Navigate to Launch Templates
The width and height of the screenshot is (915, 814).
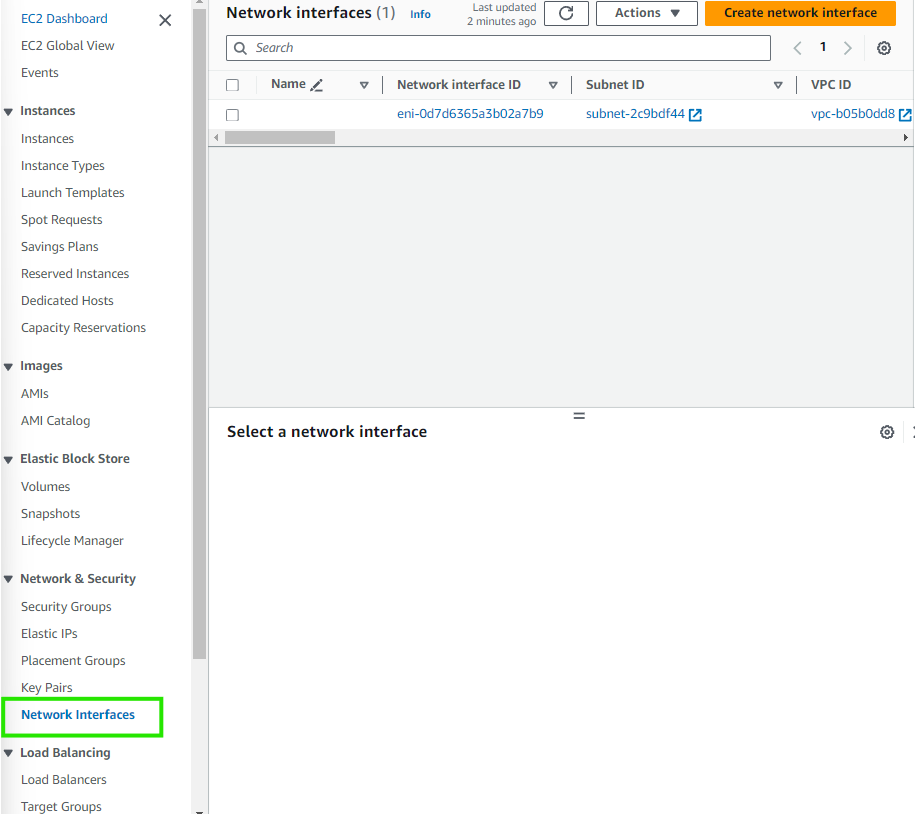coord(73,193)
